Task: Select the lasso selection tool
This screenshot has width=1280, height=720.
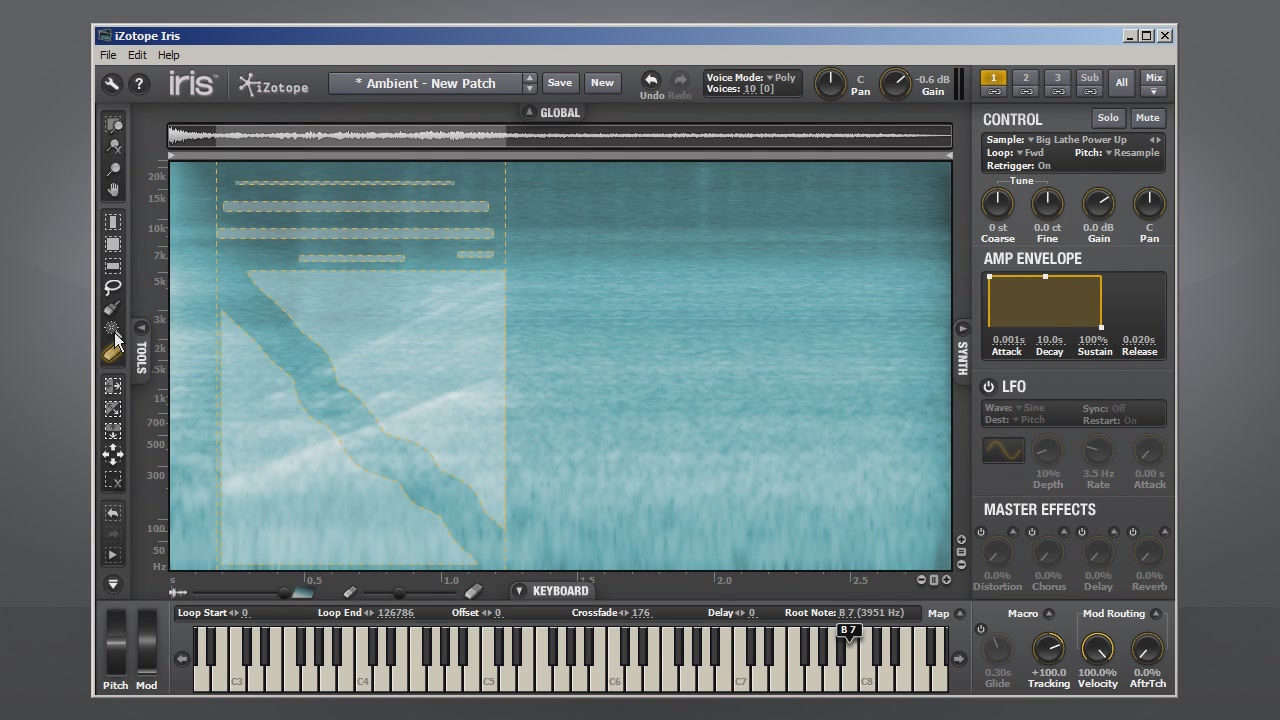Action: click(113, 288)
